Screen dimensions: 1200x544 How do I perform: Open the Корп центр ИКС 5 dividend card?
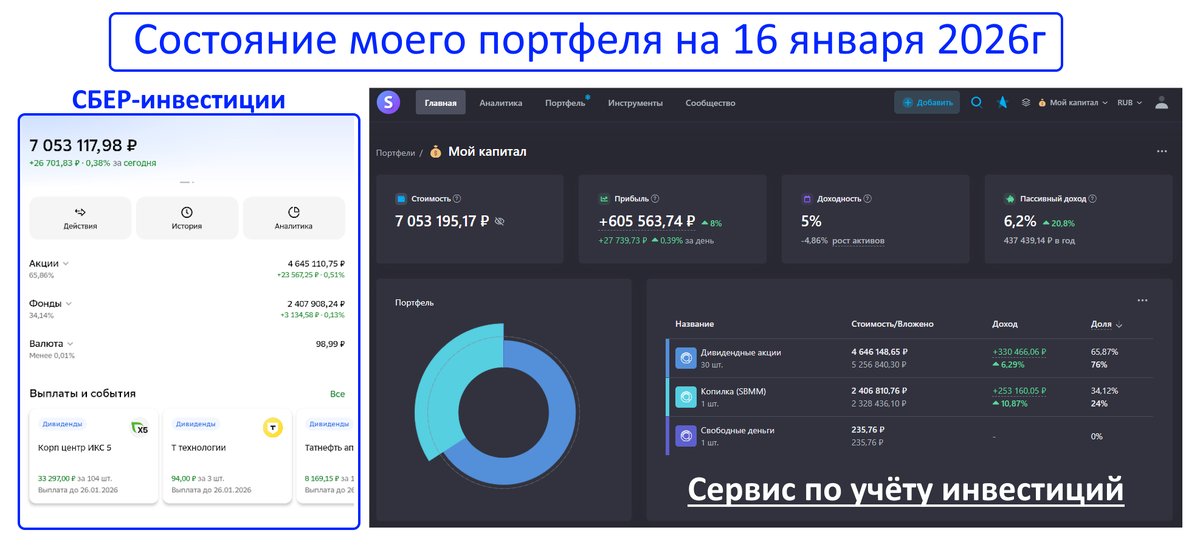94,456
